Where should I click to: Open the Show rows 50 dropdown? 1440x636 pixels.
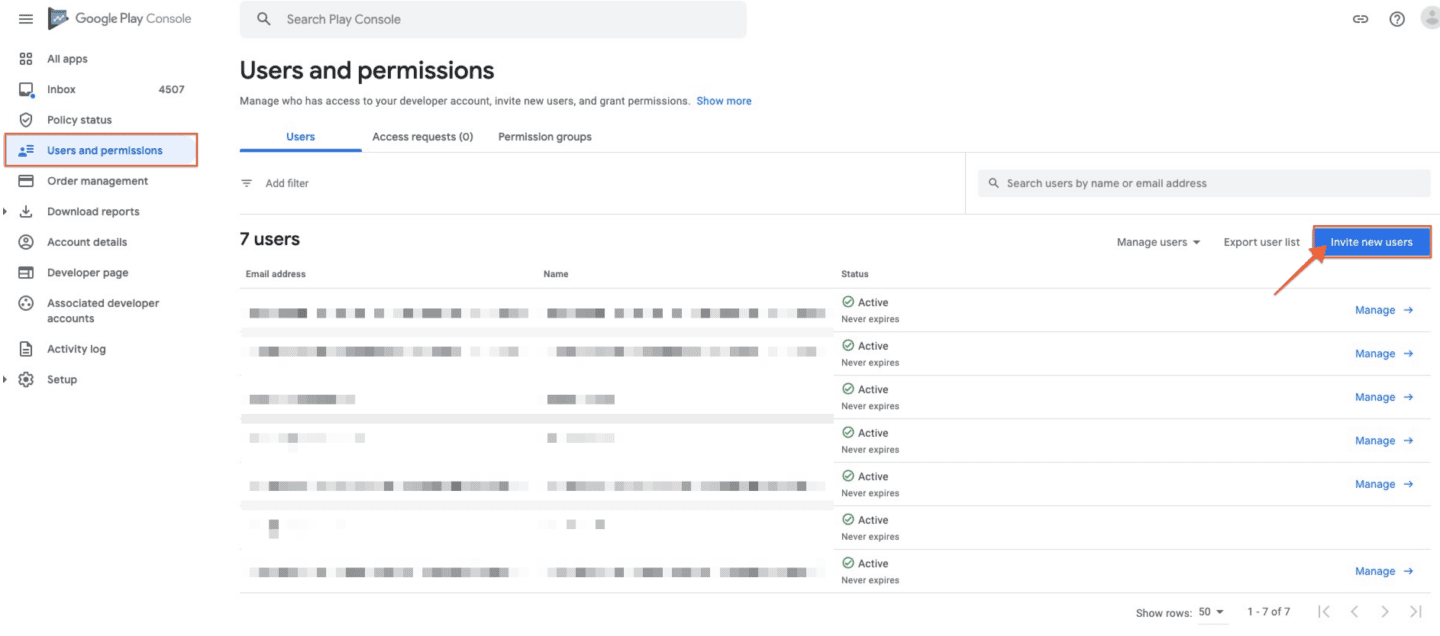[1211, 612]
